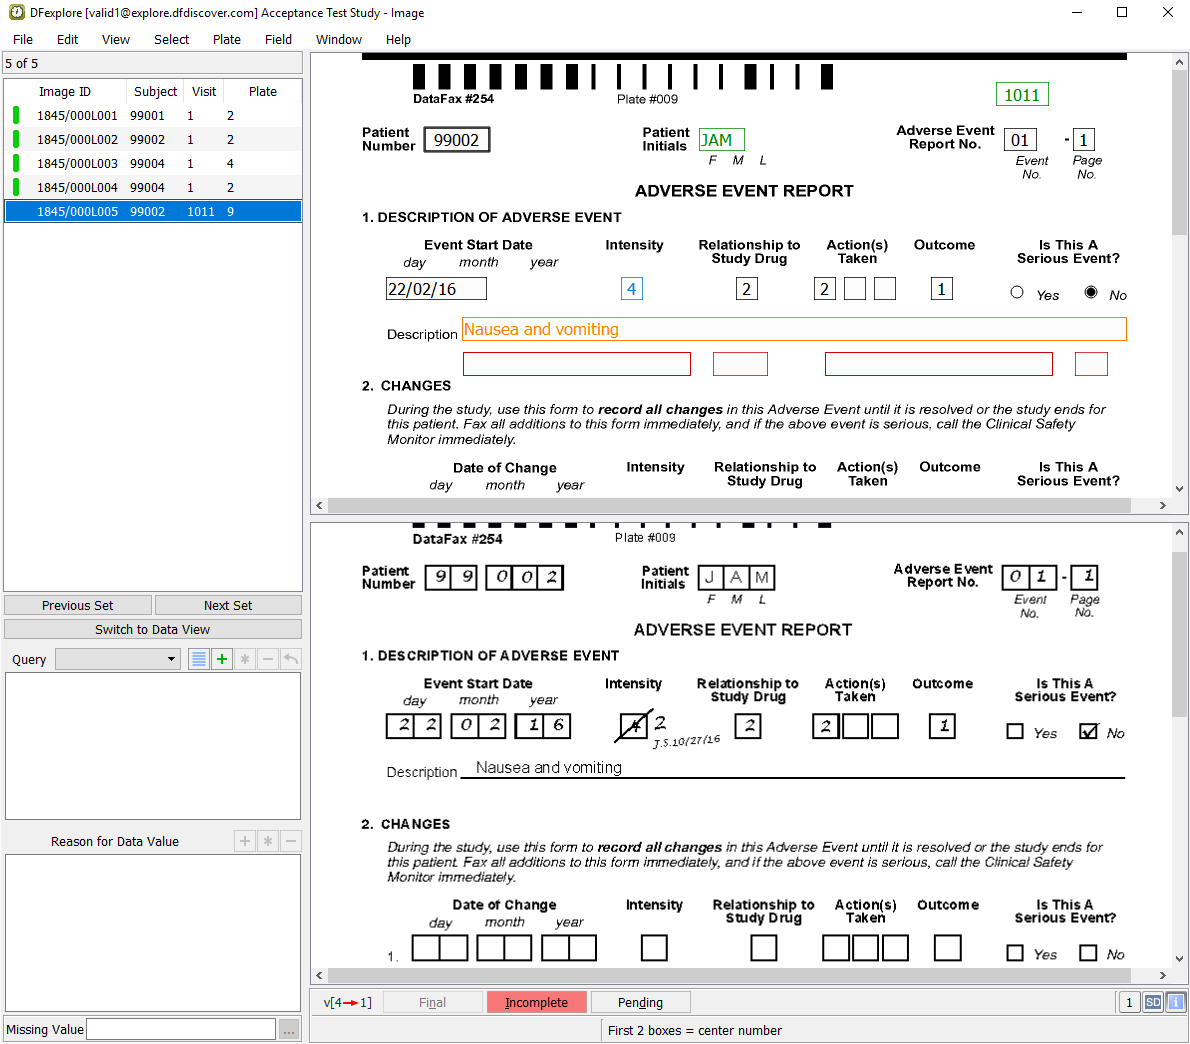
Task: Open the Plate menu
Action: coord(226,39)
